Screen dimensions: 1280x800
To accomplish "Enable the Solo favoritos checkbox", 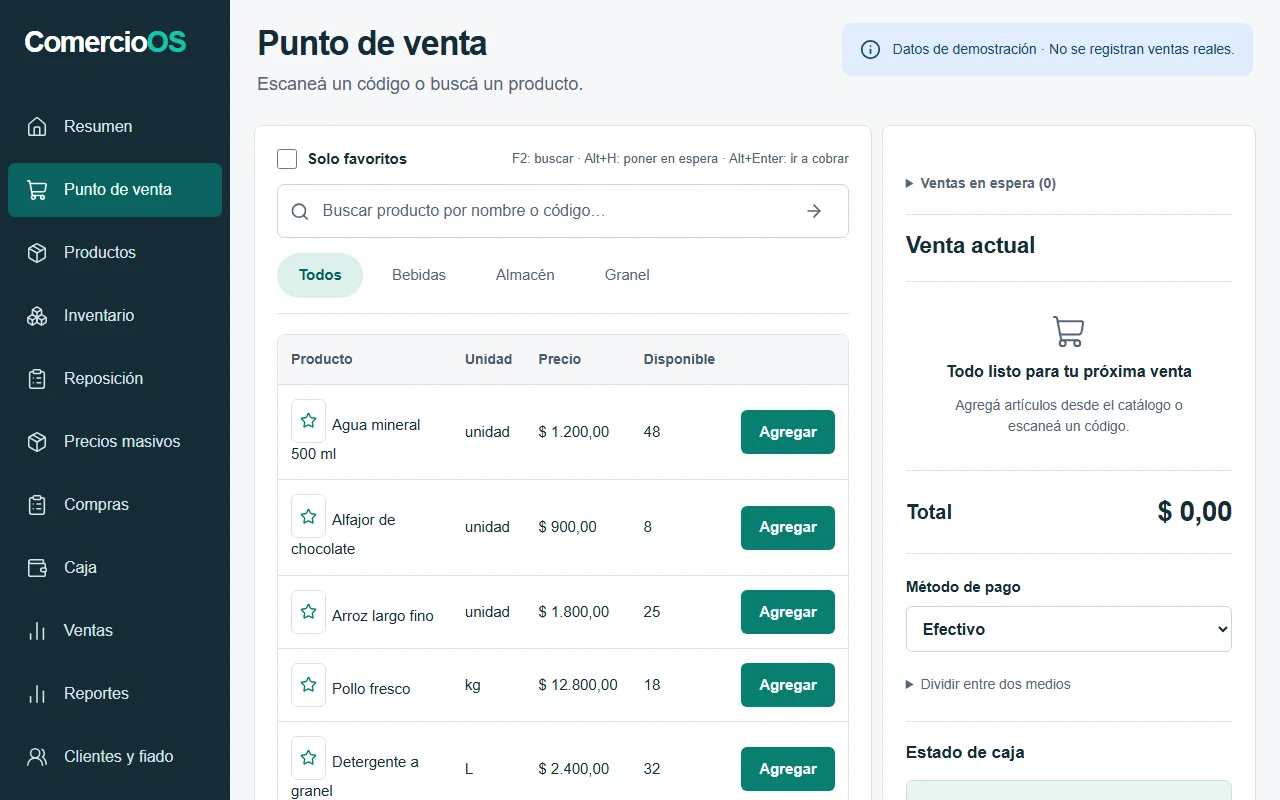I will pos(287,159).
